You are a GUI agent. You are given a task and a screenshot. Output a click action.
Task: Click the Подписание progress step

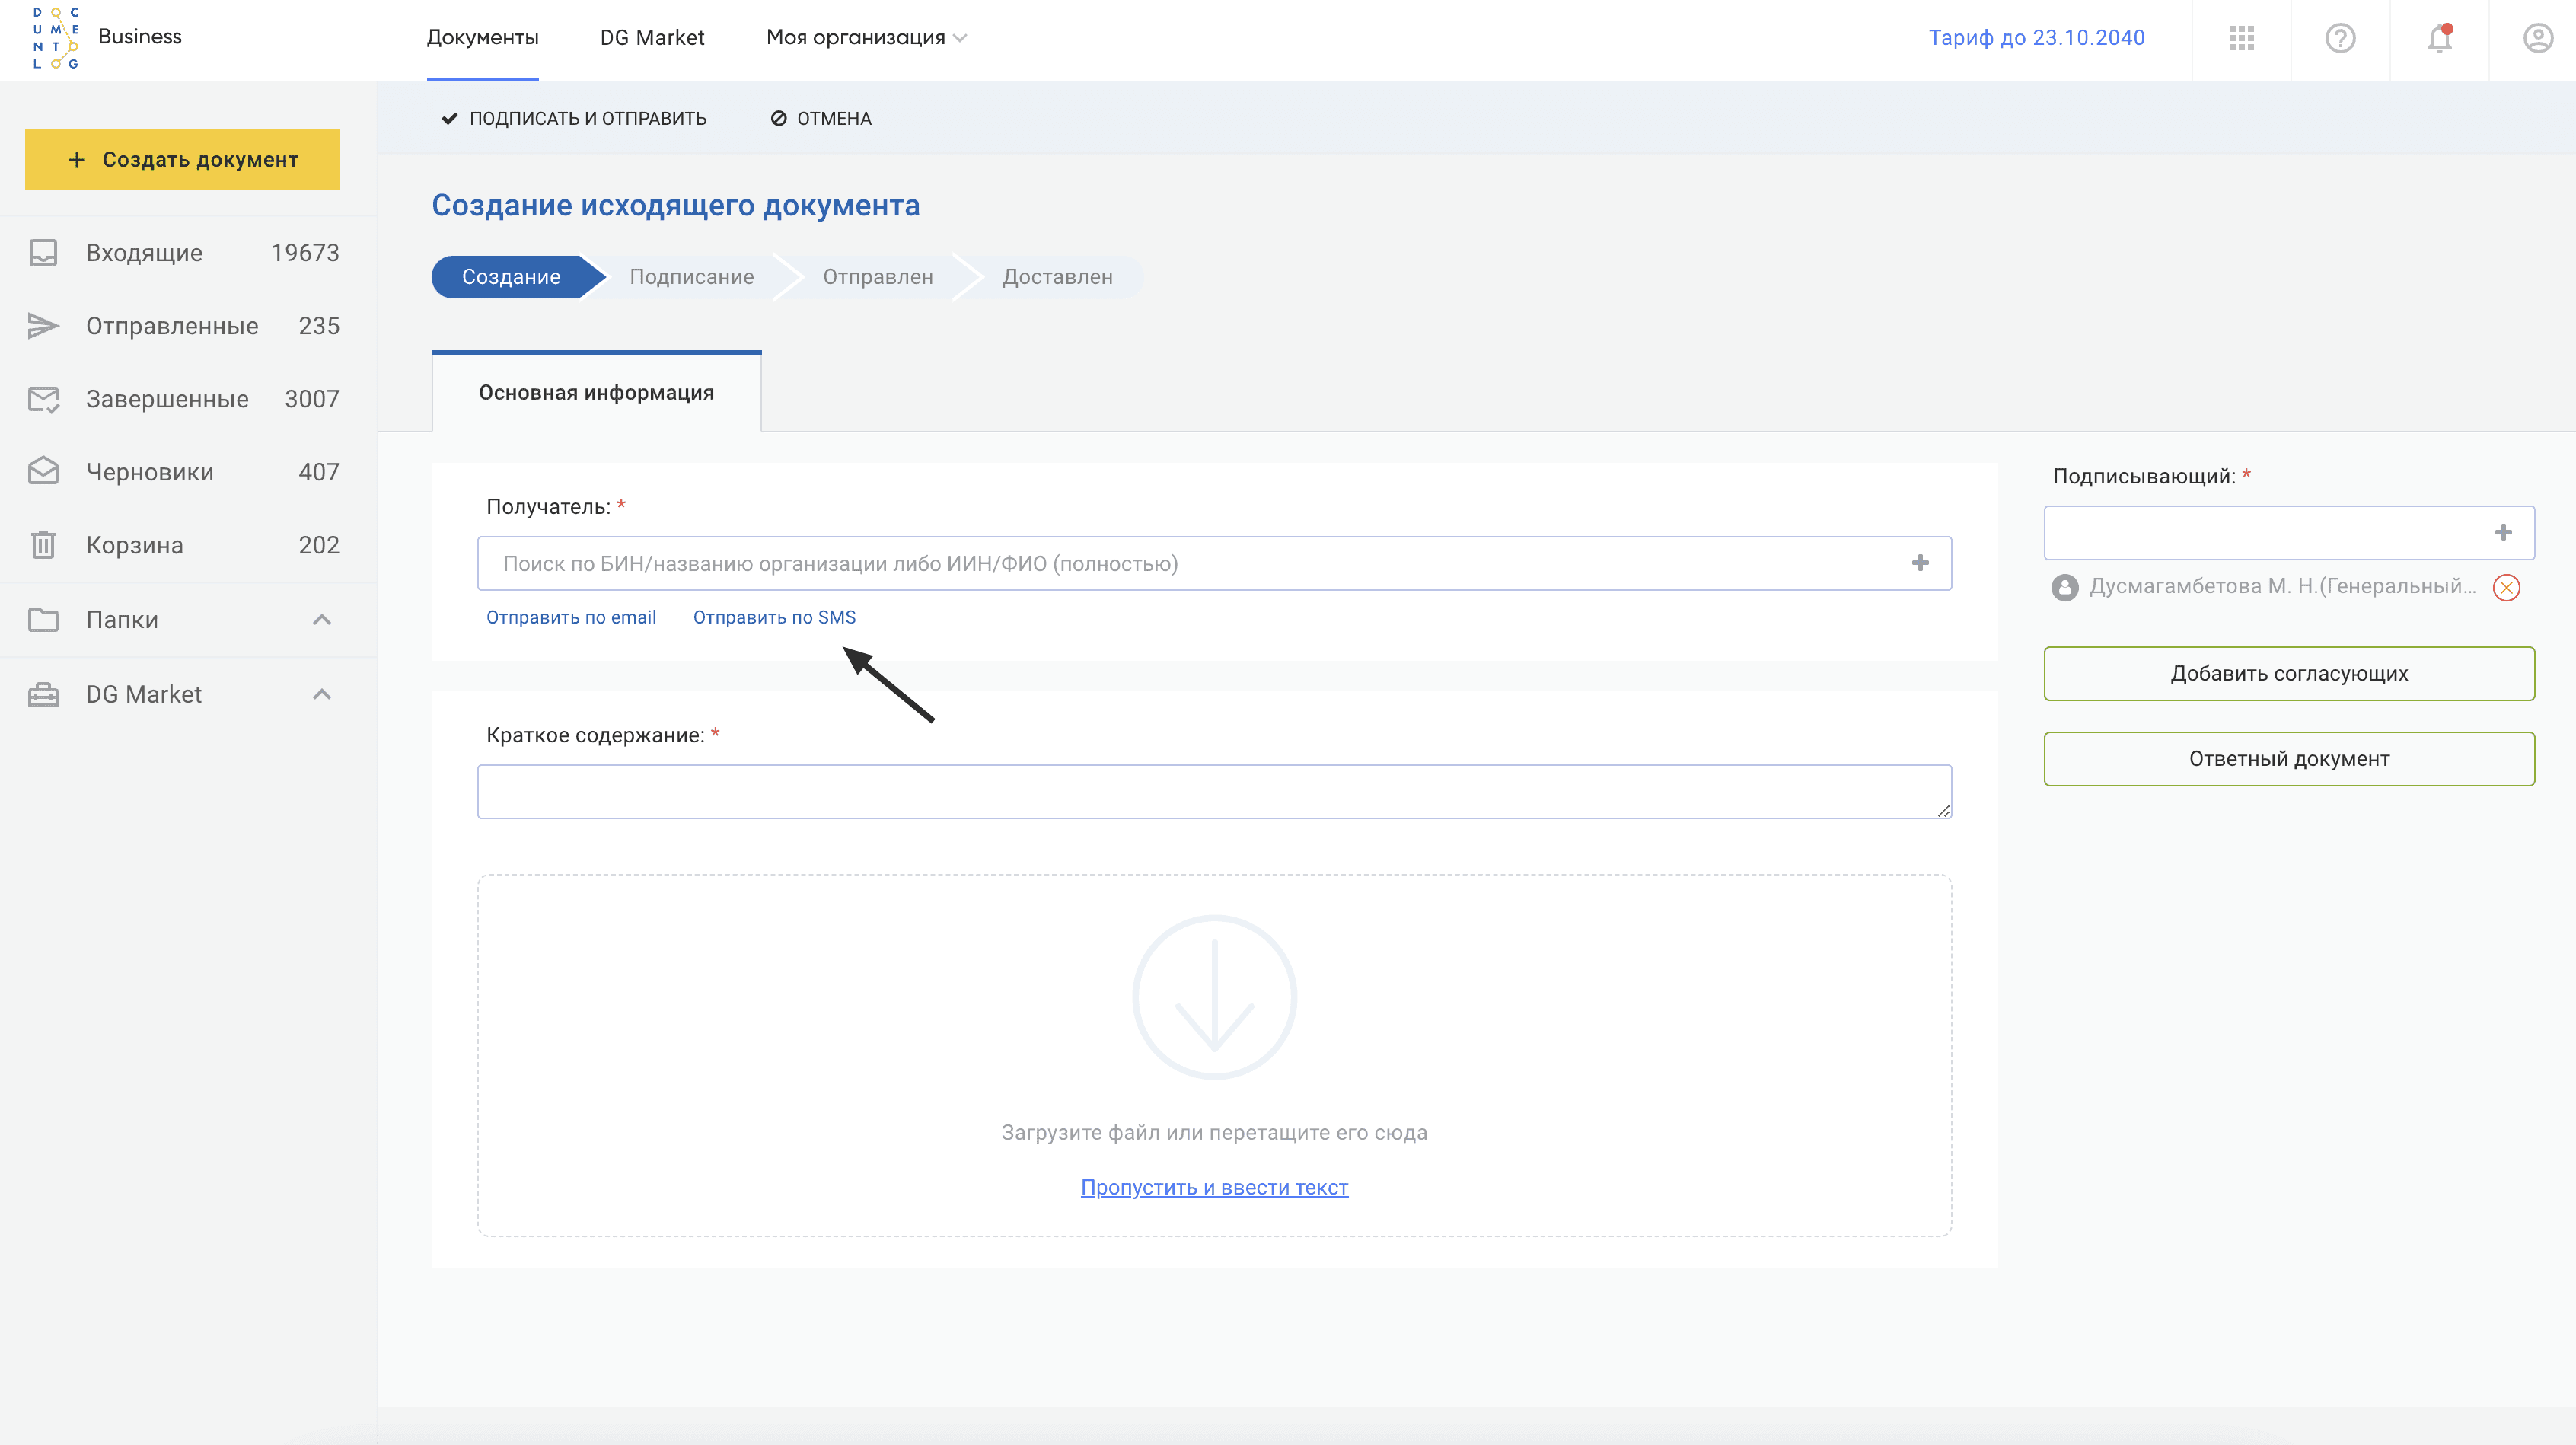691,277
